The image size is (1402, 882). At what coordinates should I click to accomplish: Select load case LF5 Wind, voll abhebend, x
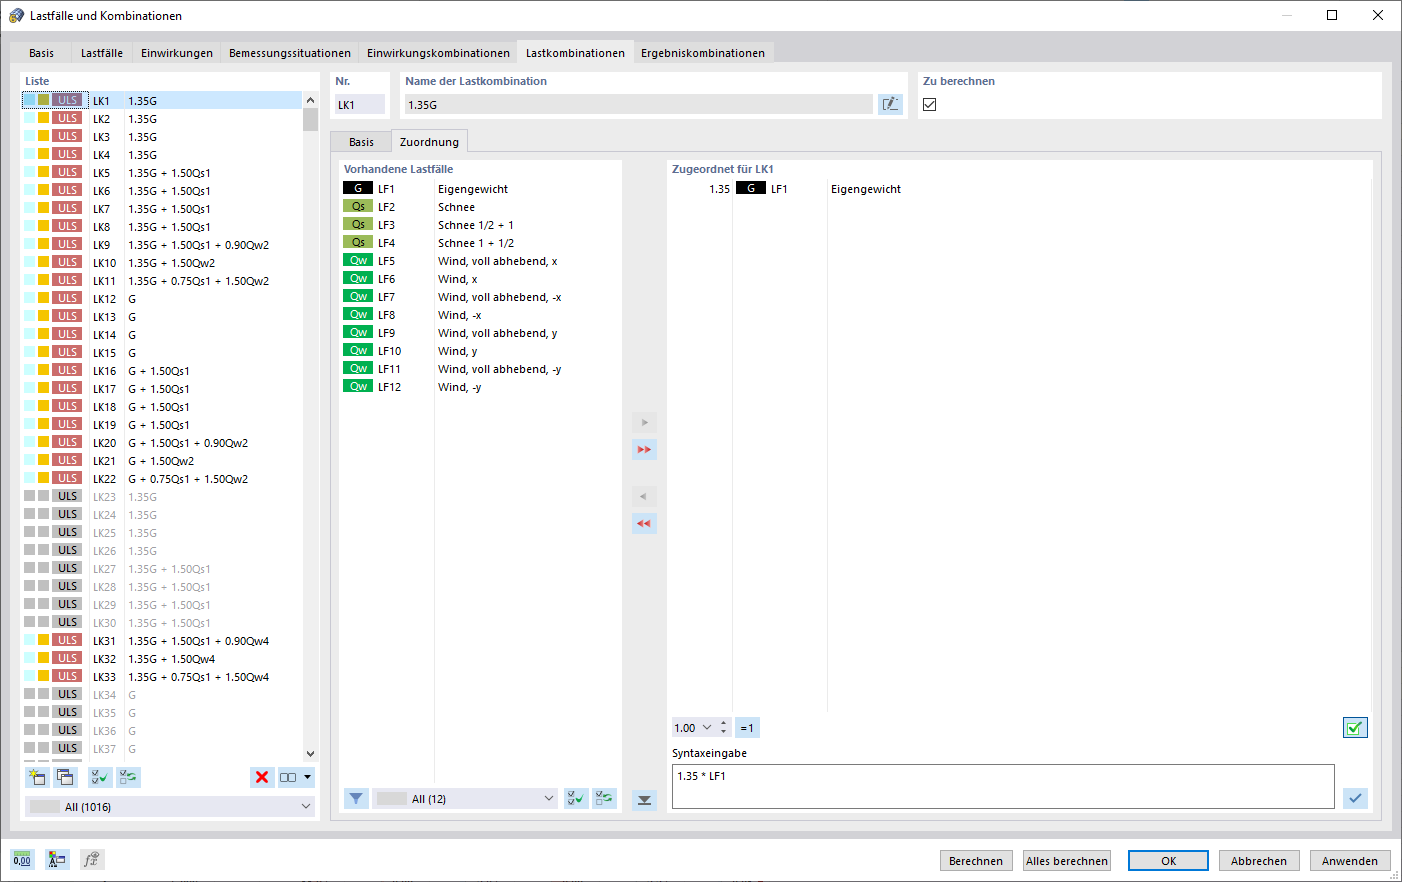[x=480, y=261]
